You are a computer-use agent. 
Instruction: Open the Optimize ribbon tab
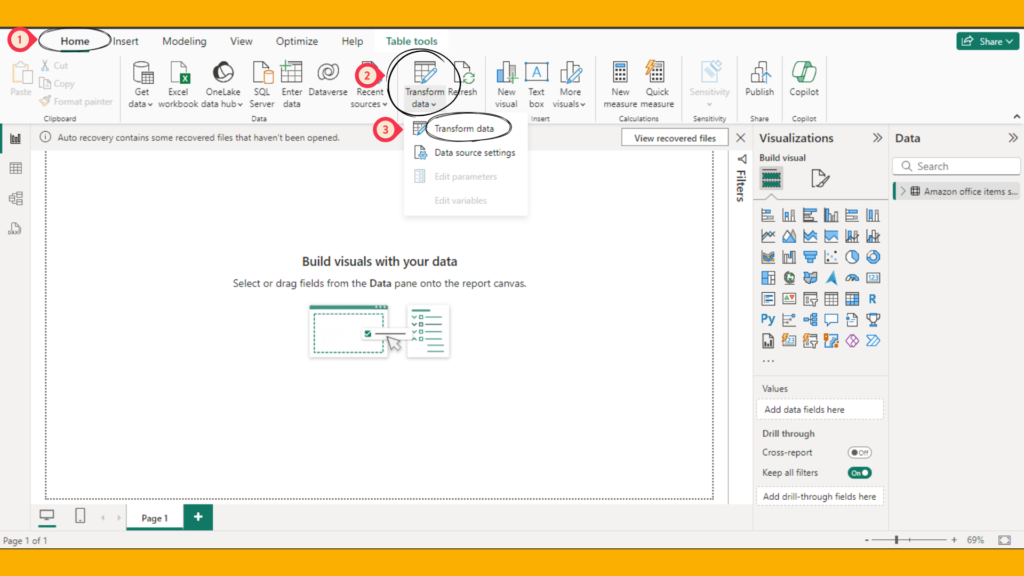click(296, 41)
